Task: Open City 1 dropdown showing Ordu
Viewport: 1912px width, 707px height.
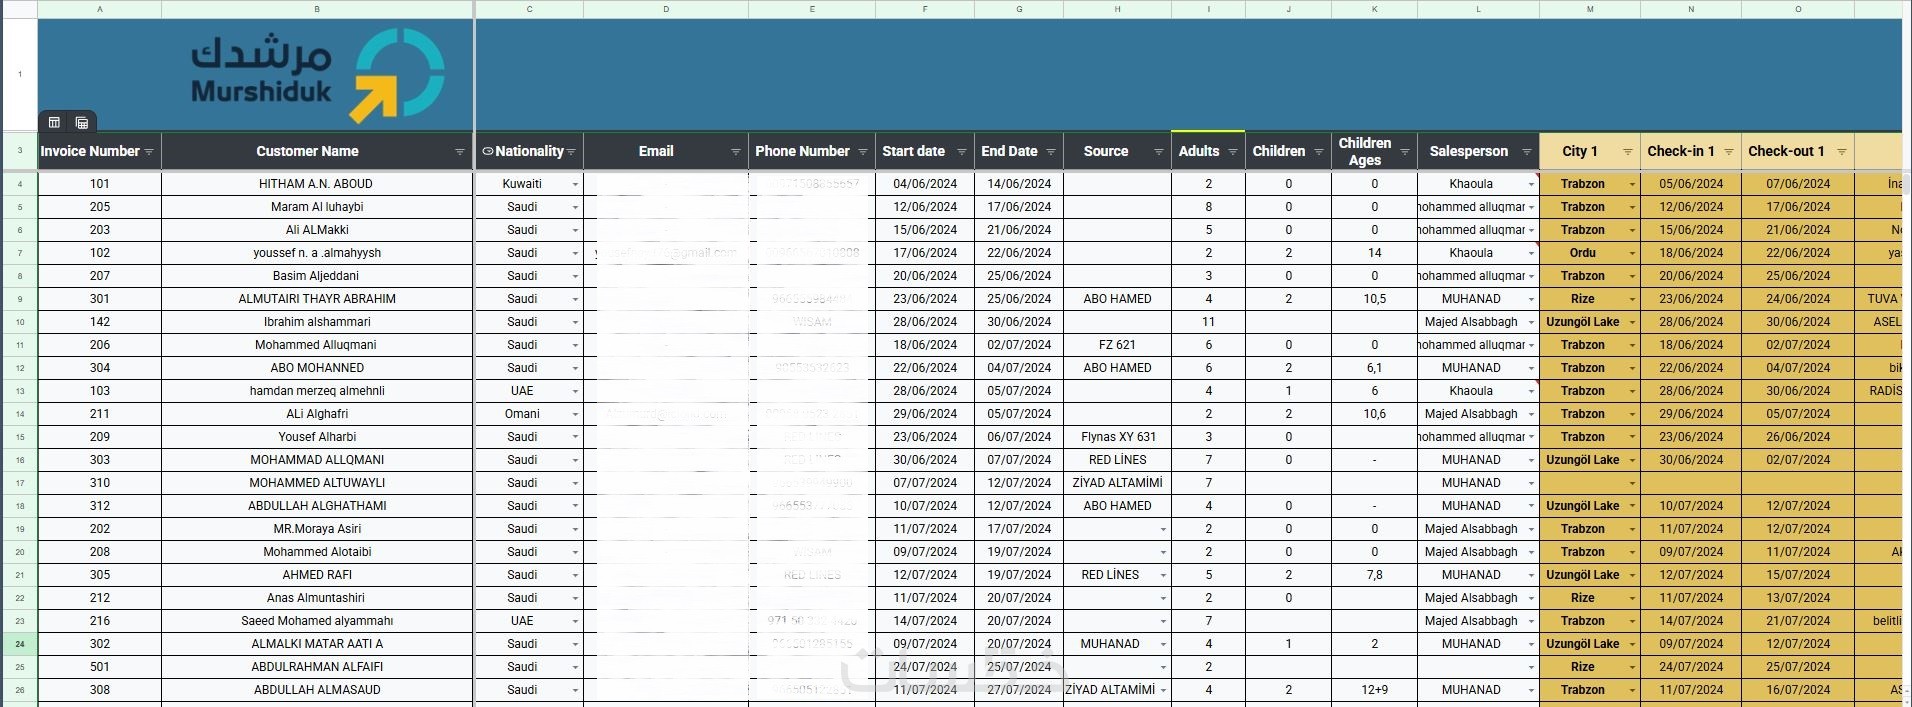Action: click(1632, 253)
